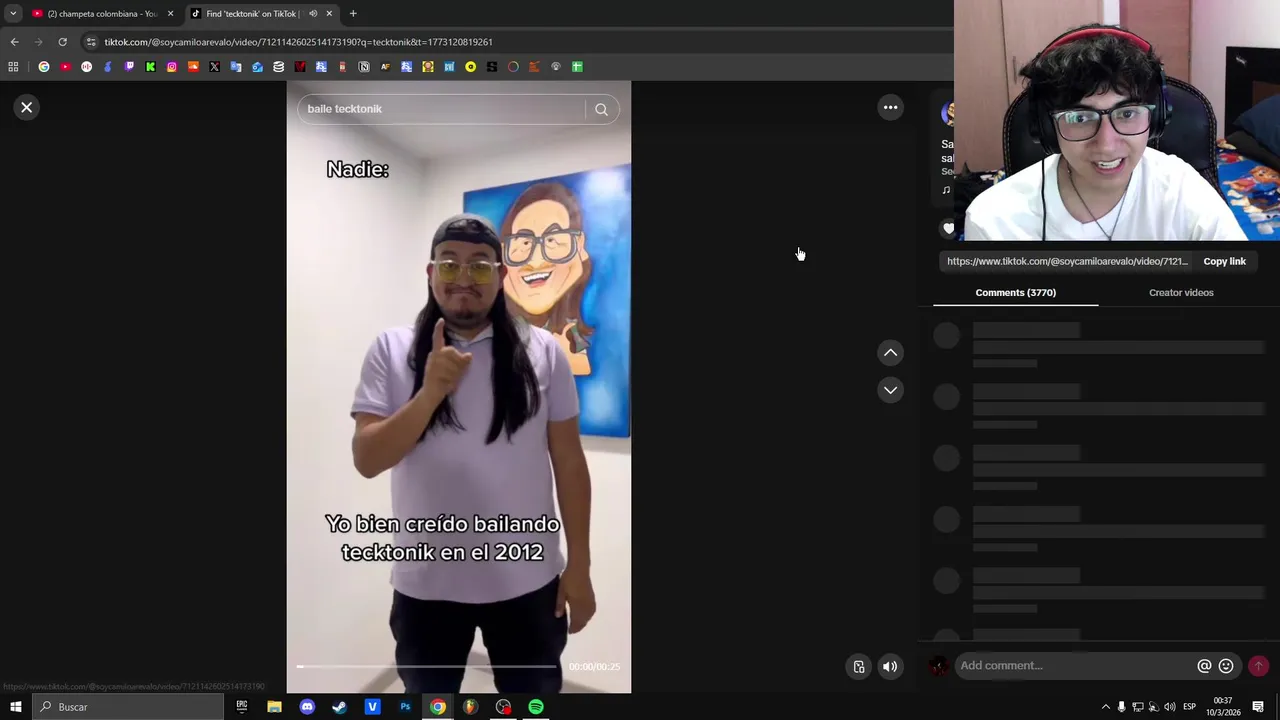Open the tab search dropdown arrow
This screenshot has height=720, width=1280.
tap(13, 14)
